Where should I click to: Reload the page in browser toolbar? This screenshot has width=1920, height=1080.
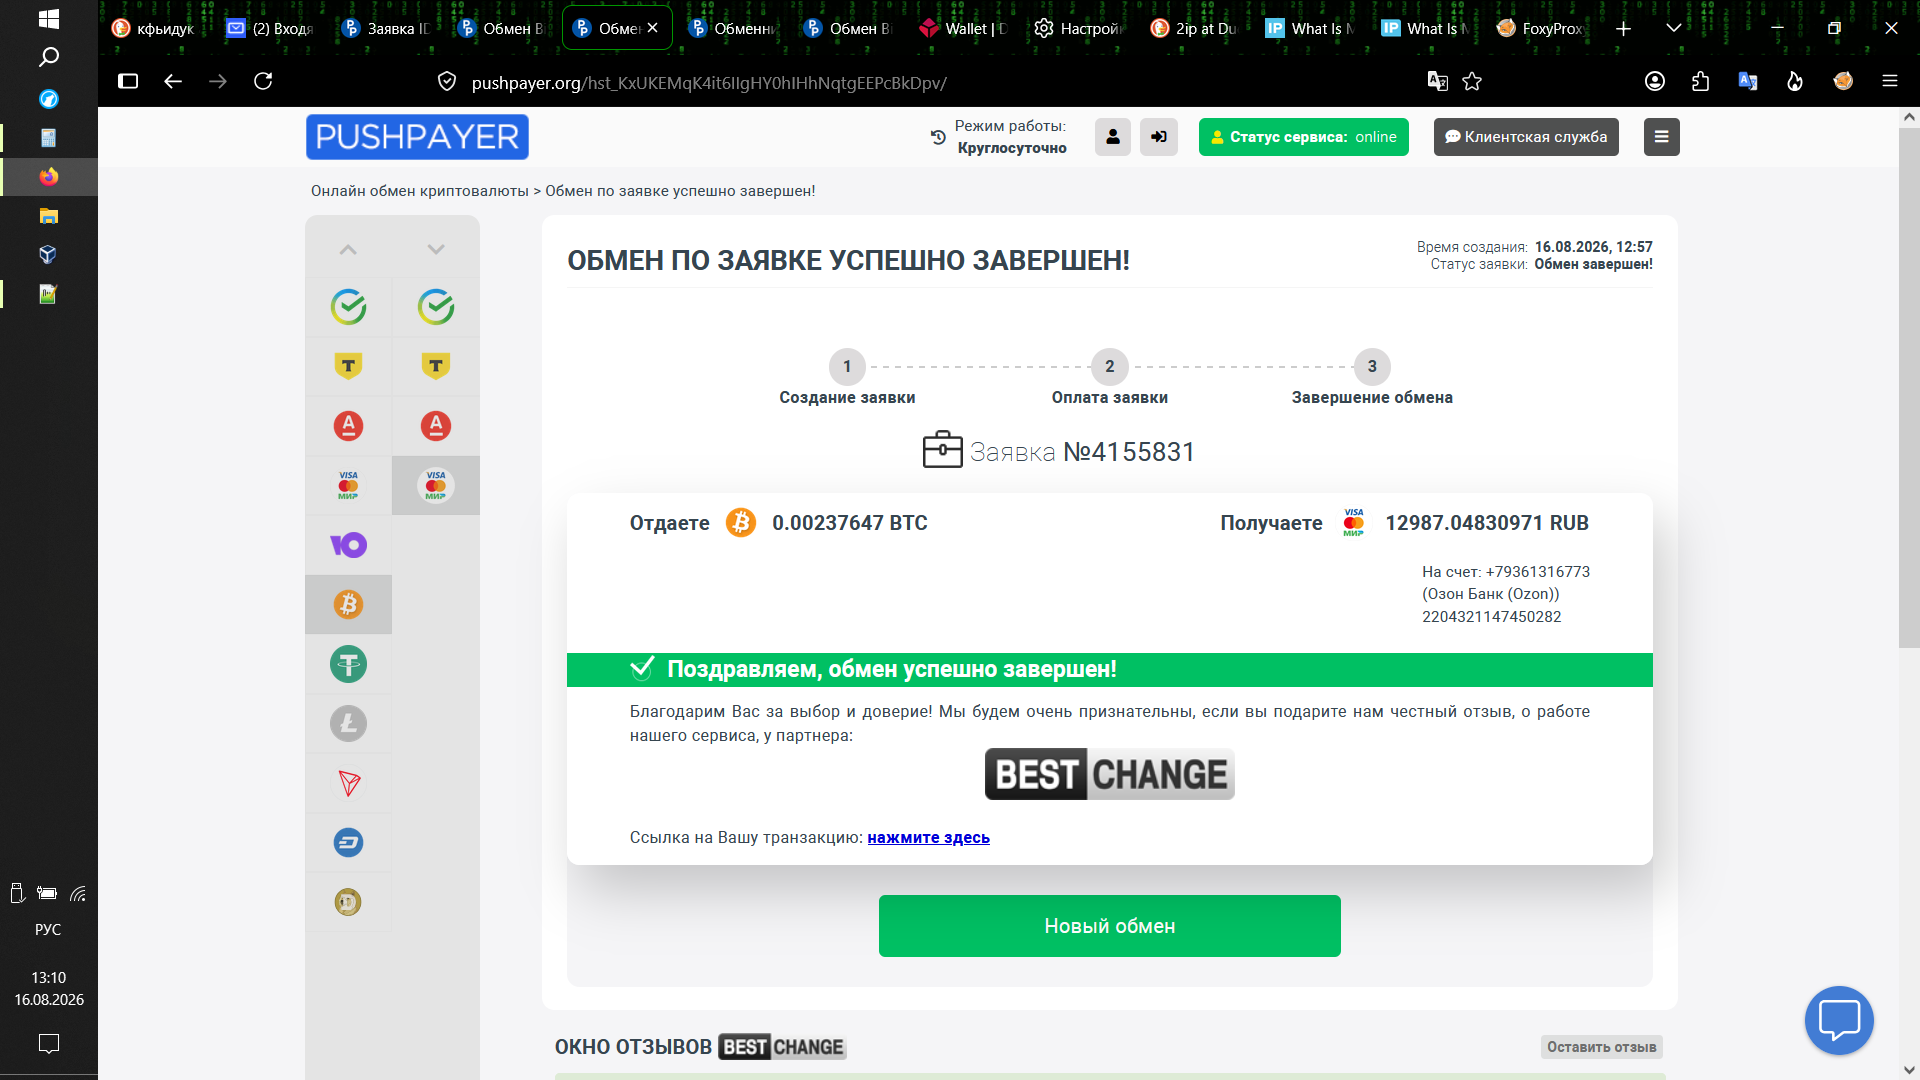[263, 81]
